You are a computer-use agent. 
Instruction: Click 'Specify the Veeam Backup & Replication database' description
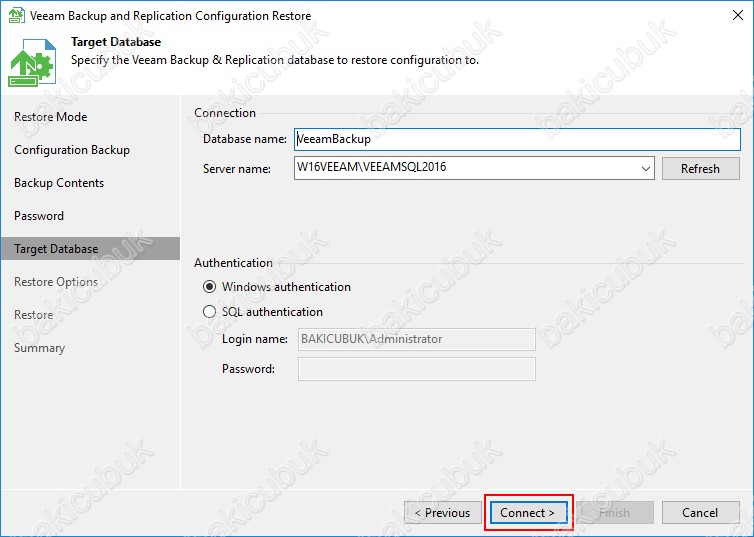[275, 61]
